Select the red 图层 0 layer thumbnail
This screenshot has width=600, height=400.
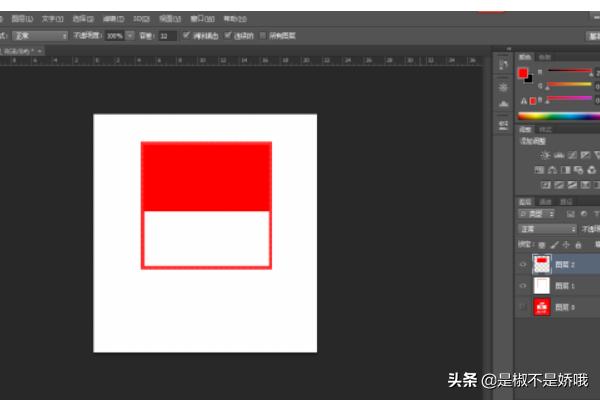(x=543, y=307)
